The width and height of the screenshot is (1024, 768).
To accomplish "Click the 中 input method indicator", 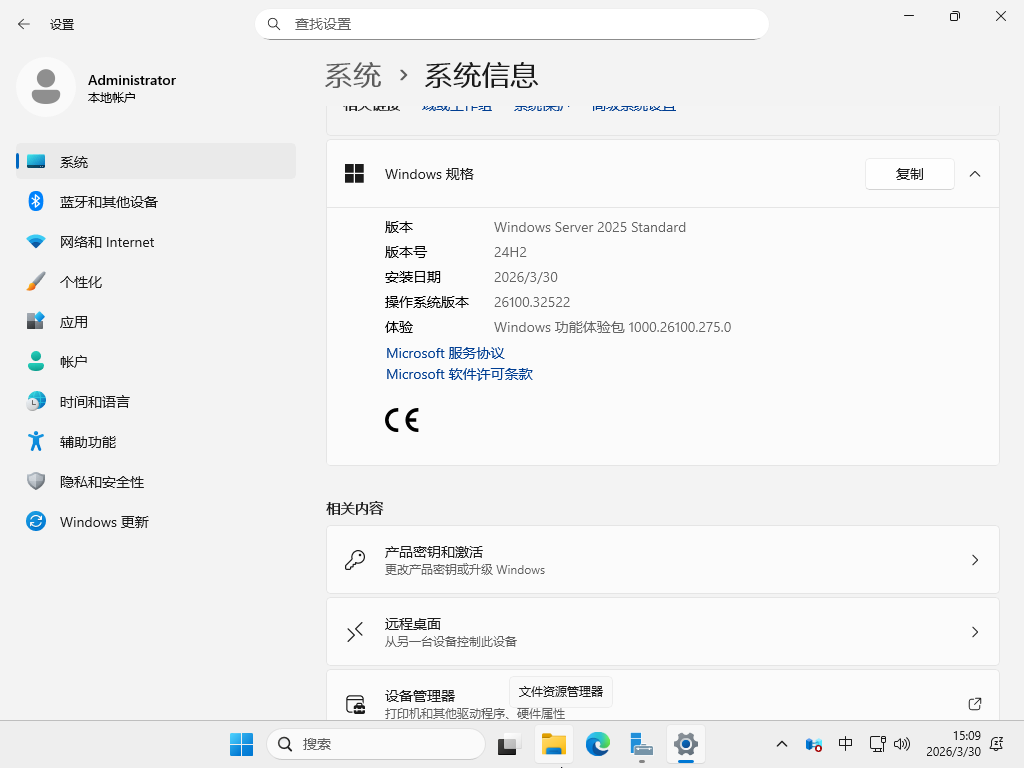I will point(845,744).
